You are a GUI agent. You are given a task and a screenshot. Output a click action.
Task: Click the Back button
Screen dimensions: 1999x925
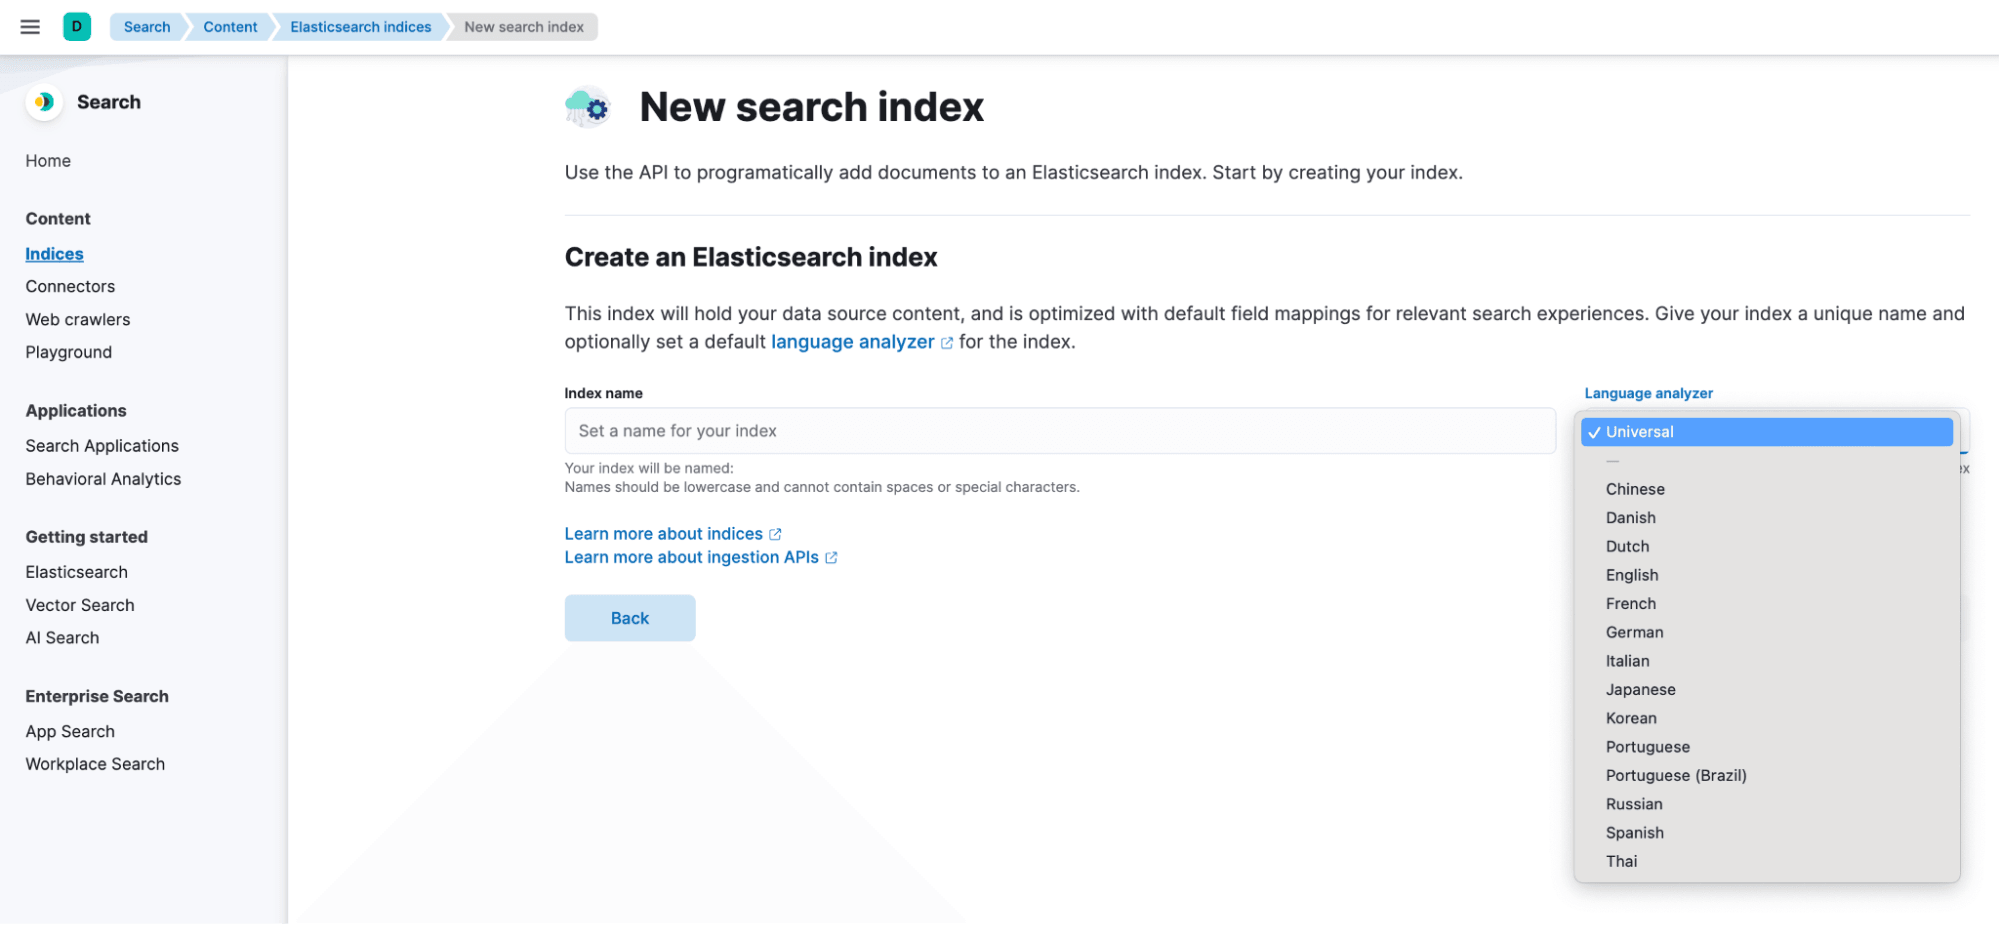pos(630,619)
